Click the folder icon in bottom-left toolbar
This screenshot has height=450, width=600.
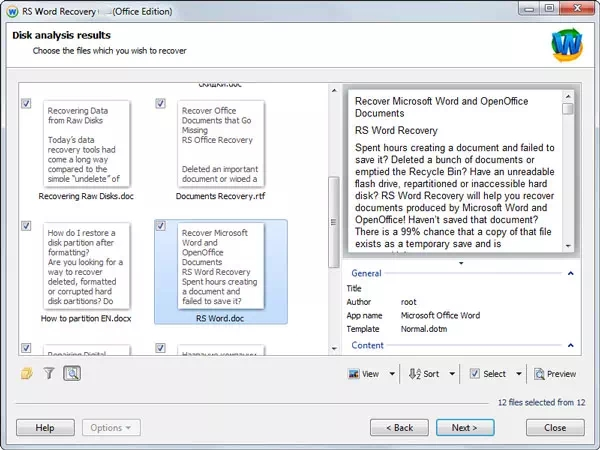tap(27, 374)
